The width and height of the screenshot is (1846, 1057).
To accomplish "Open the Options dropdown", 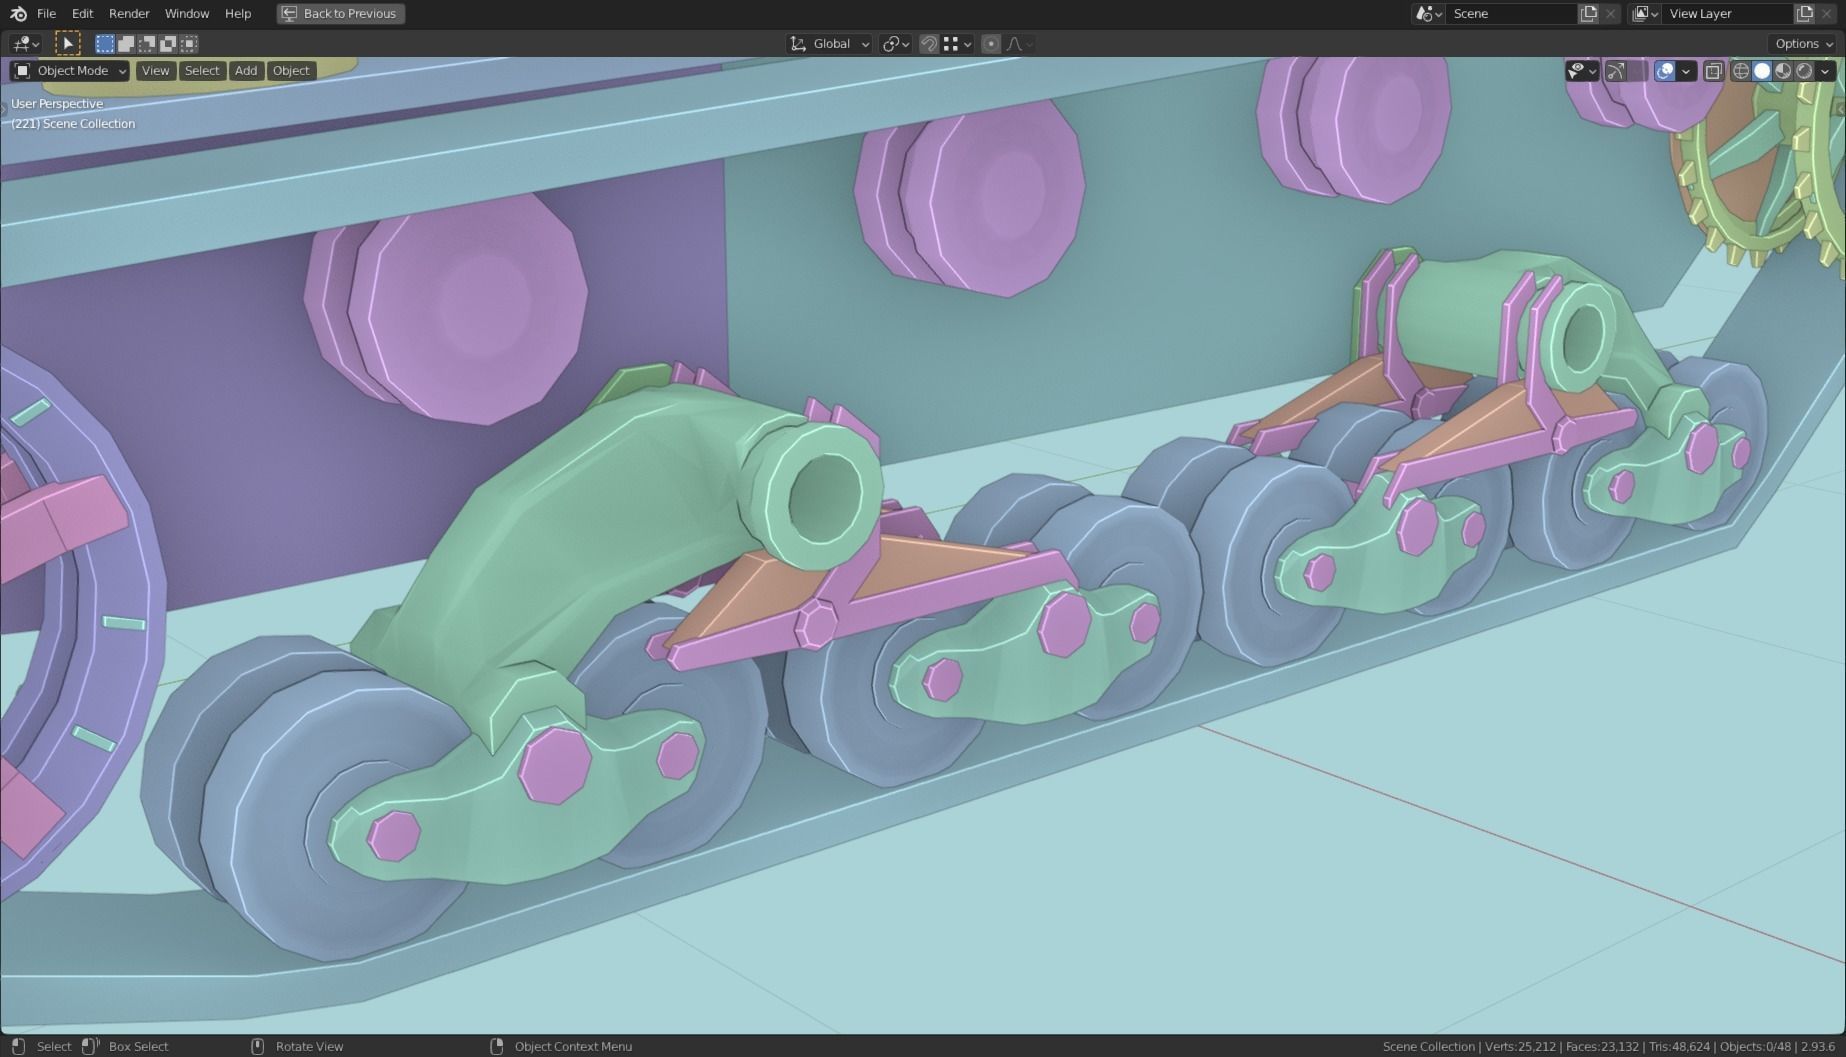I will click(x=1803, y=43).
